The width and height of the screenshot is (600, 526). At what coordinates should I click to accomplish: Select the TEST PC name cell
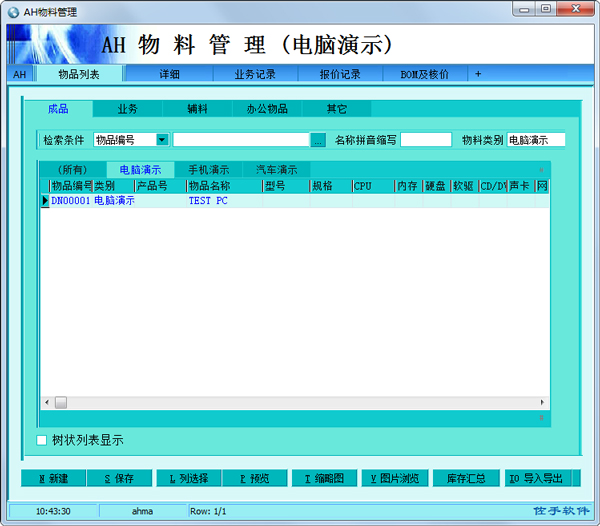tap(225, 200)
